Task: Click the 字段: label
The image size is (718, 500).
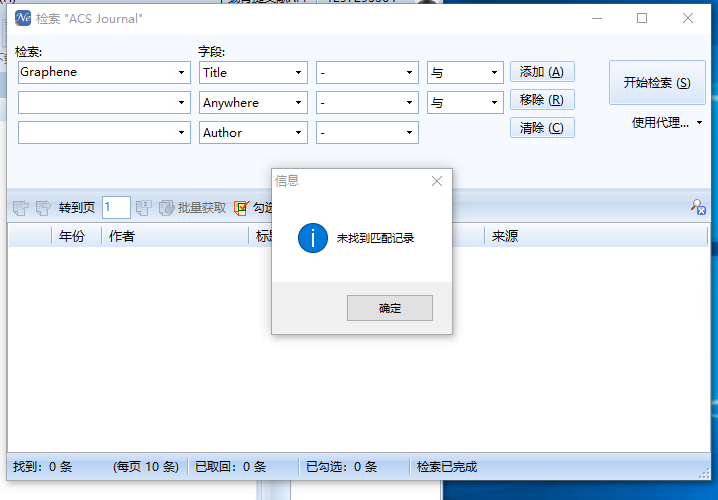Action: pos(211,52)
